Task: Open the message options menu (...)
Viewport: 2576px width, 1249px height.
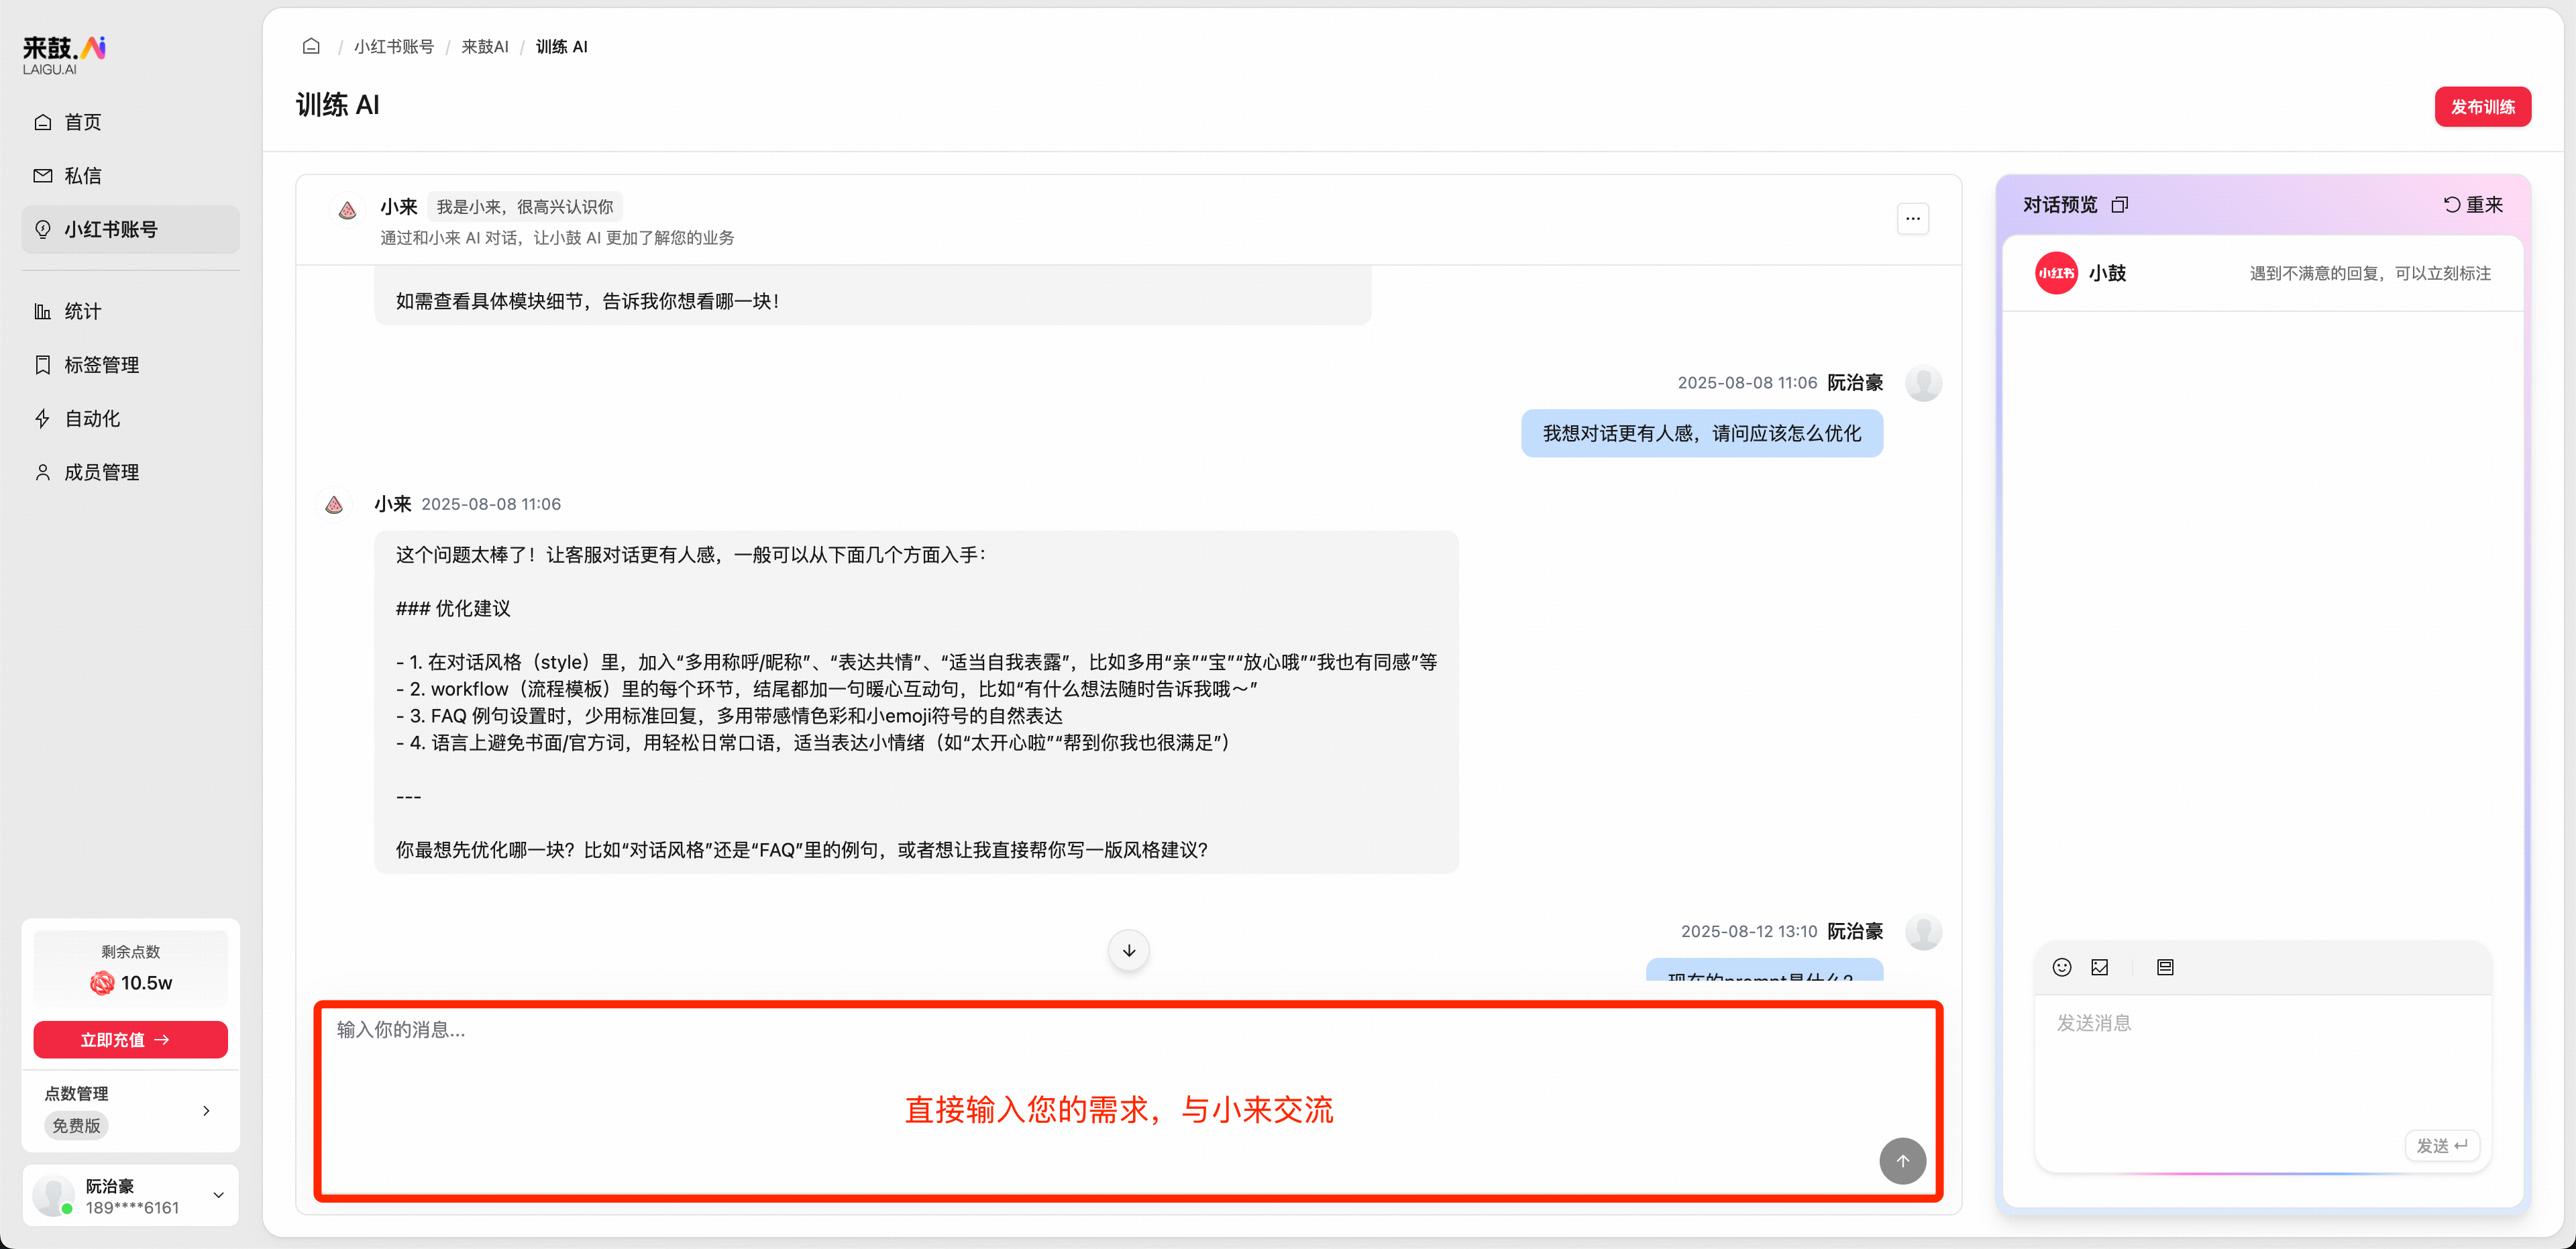Action: pos(1913,218)
